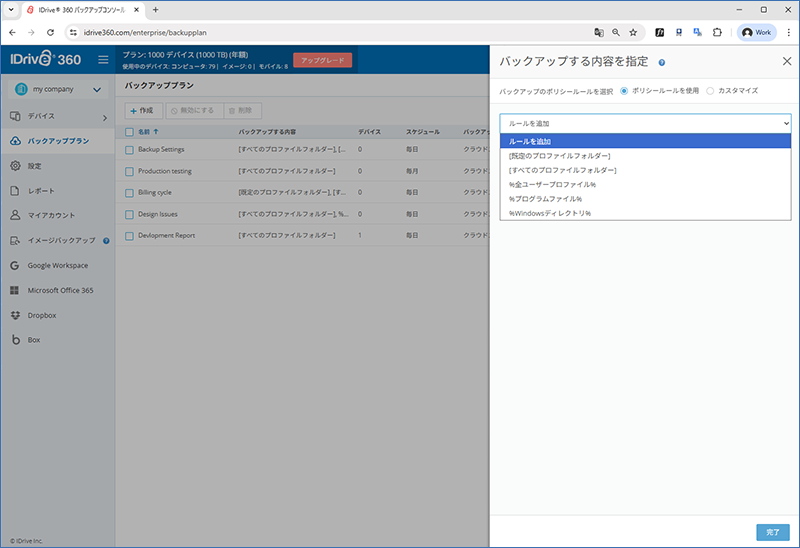Click the アップグレード button
Viewport: 800px width, 548px height.
[322, 60]
